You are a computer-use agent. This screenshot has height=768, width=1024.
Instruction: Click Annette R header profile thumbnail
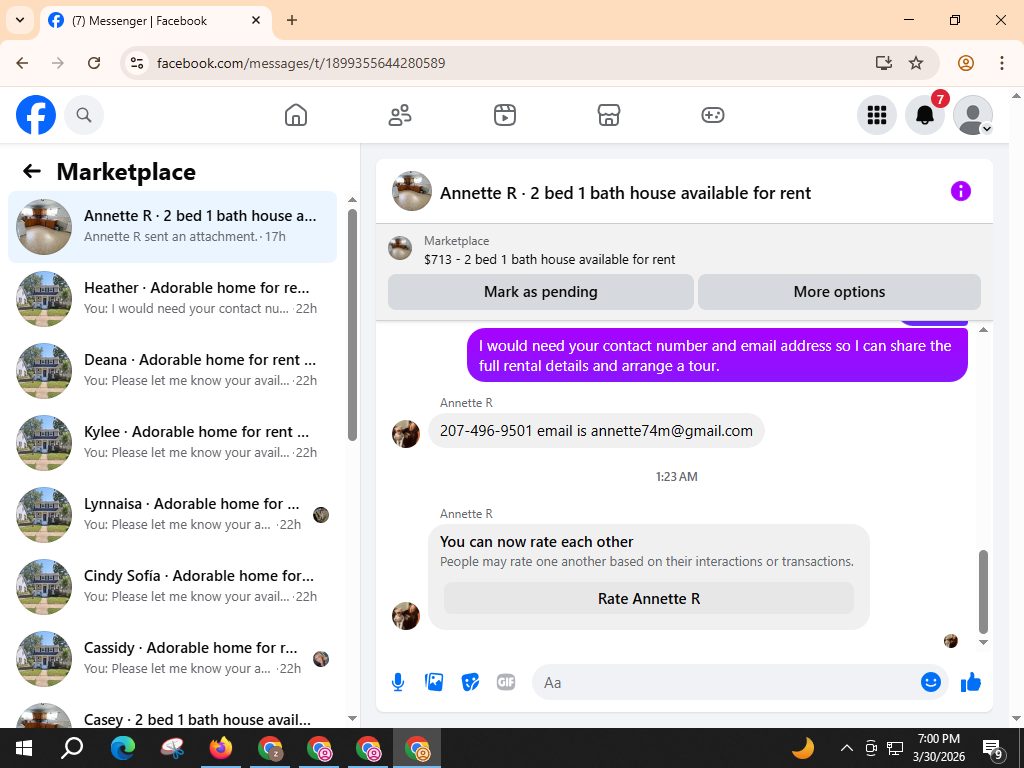point(411,191)
